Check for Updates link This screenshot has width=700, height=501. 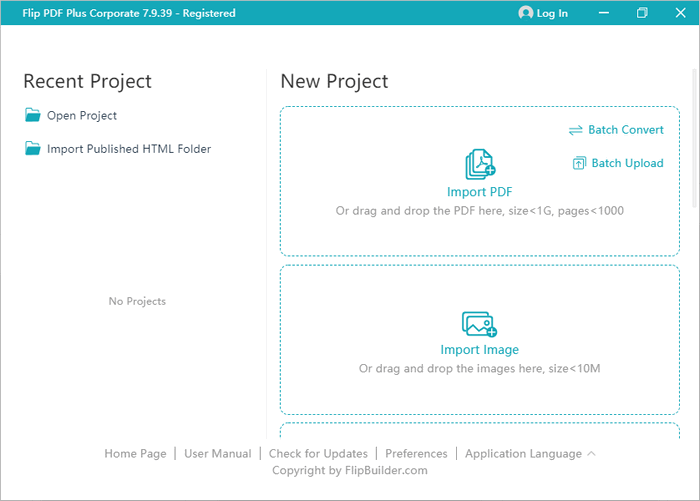click(x=318, y=454)
